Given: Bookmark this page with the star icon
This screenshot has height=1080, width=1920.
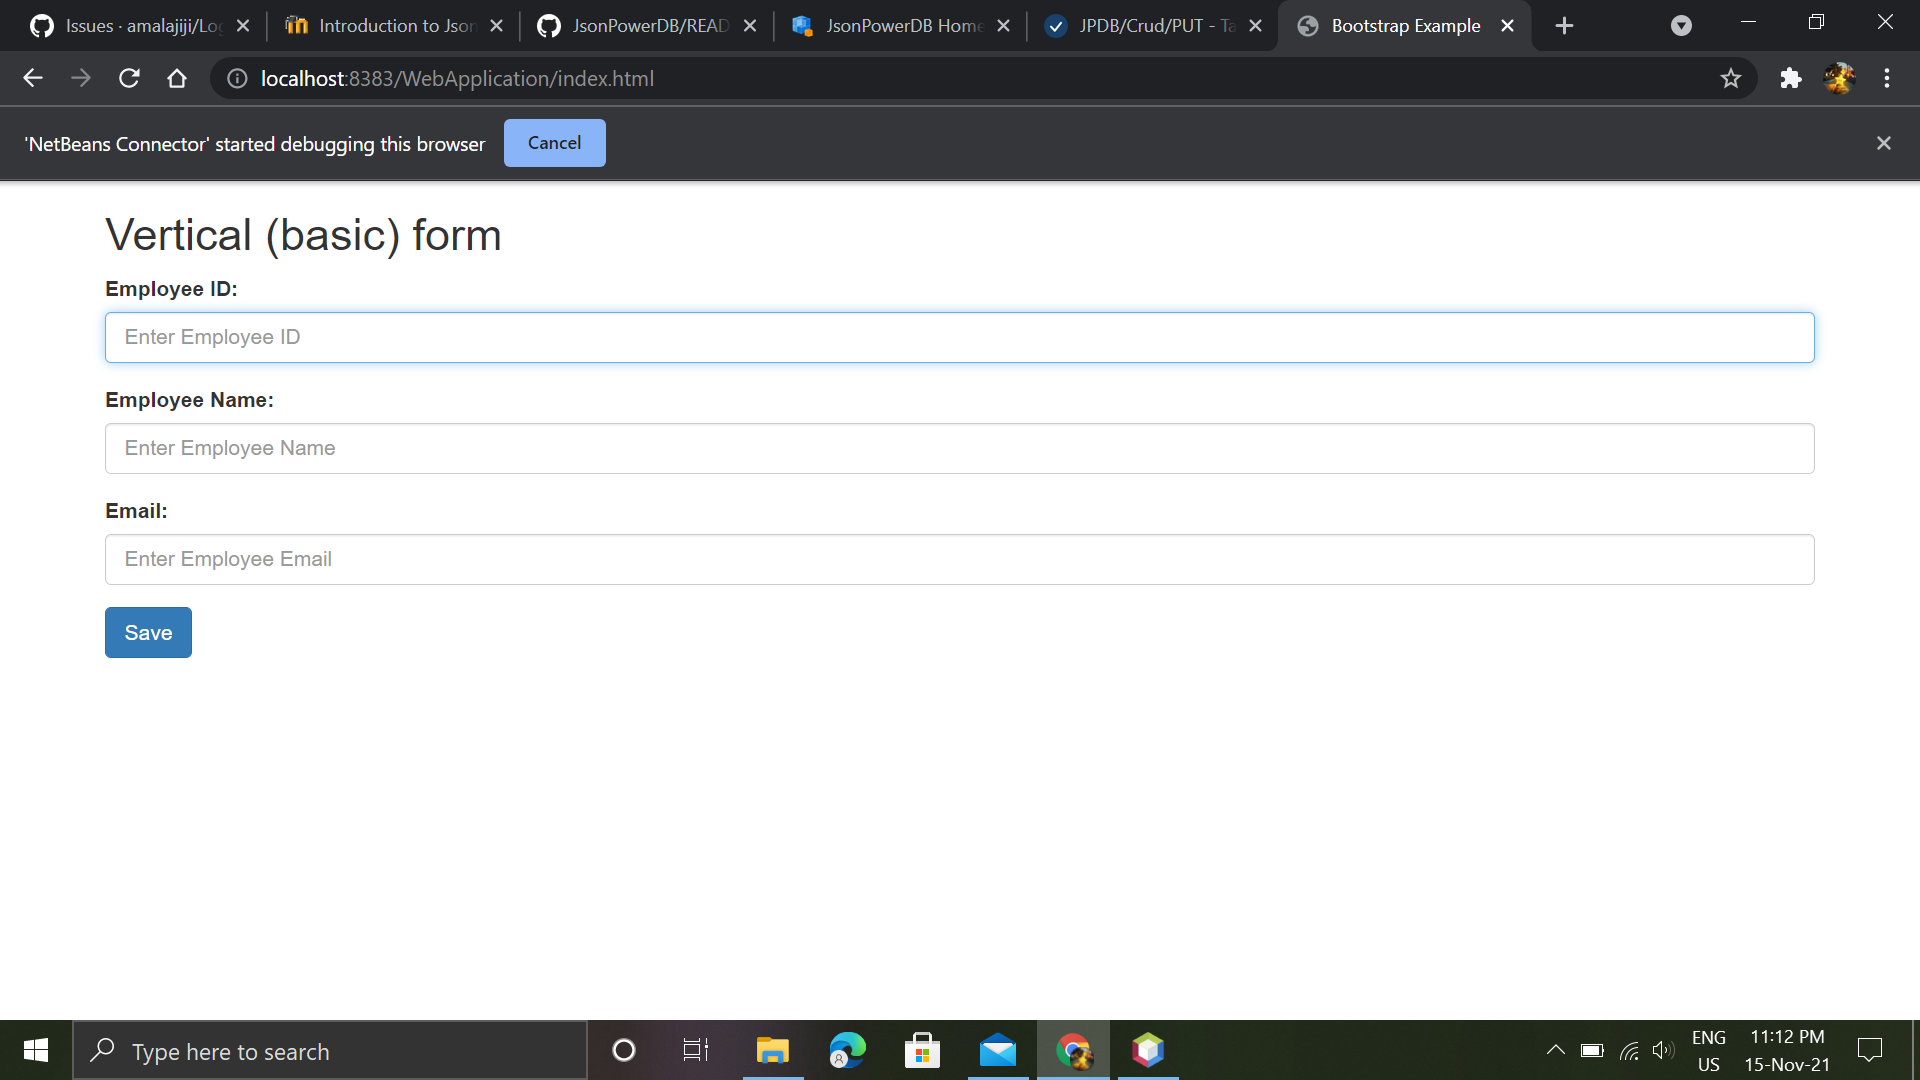Looking at the screenshot, I should tap(1731, 78).
